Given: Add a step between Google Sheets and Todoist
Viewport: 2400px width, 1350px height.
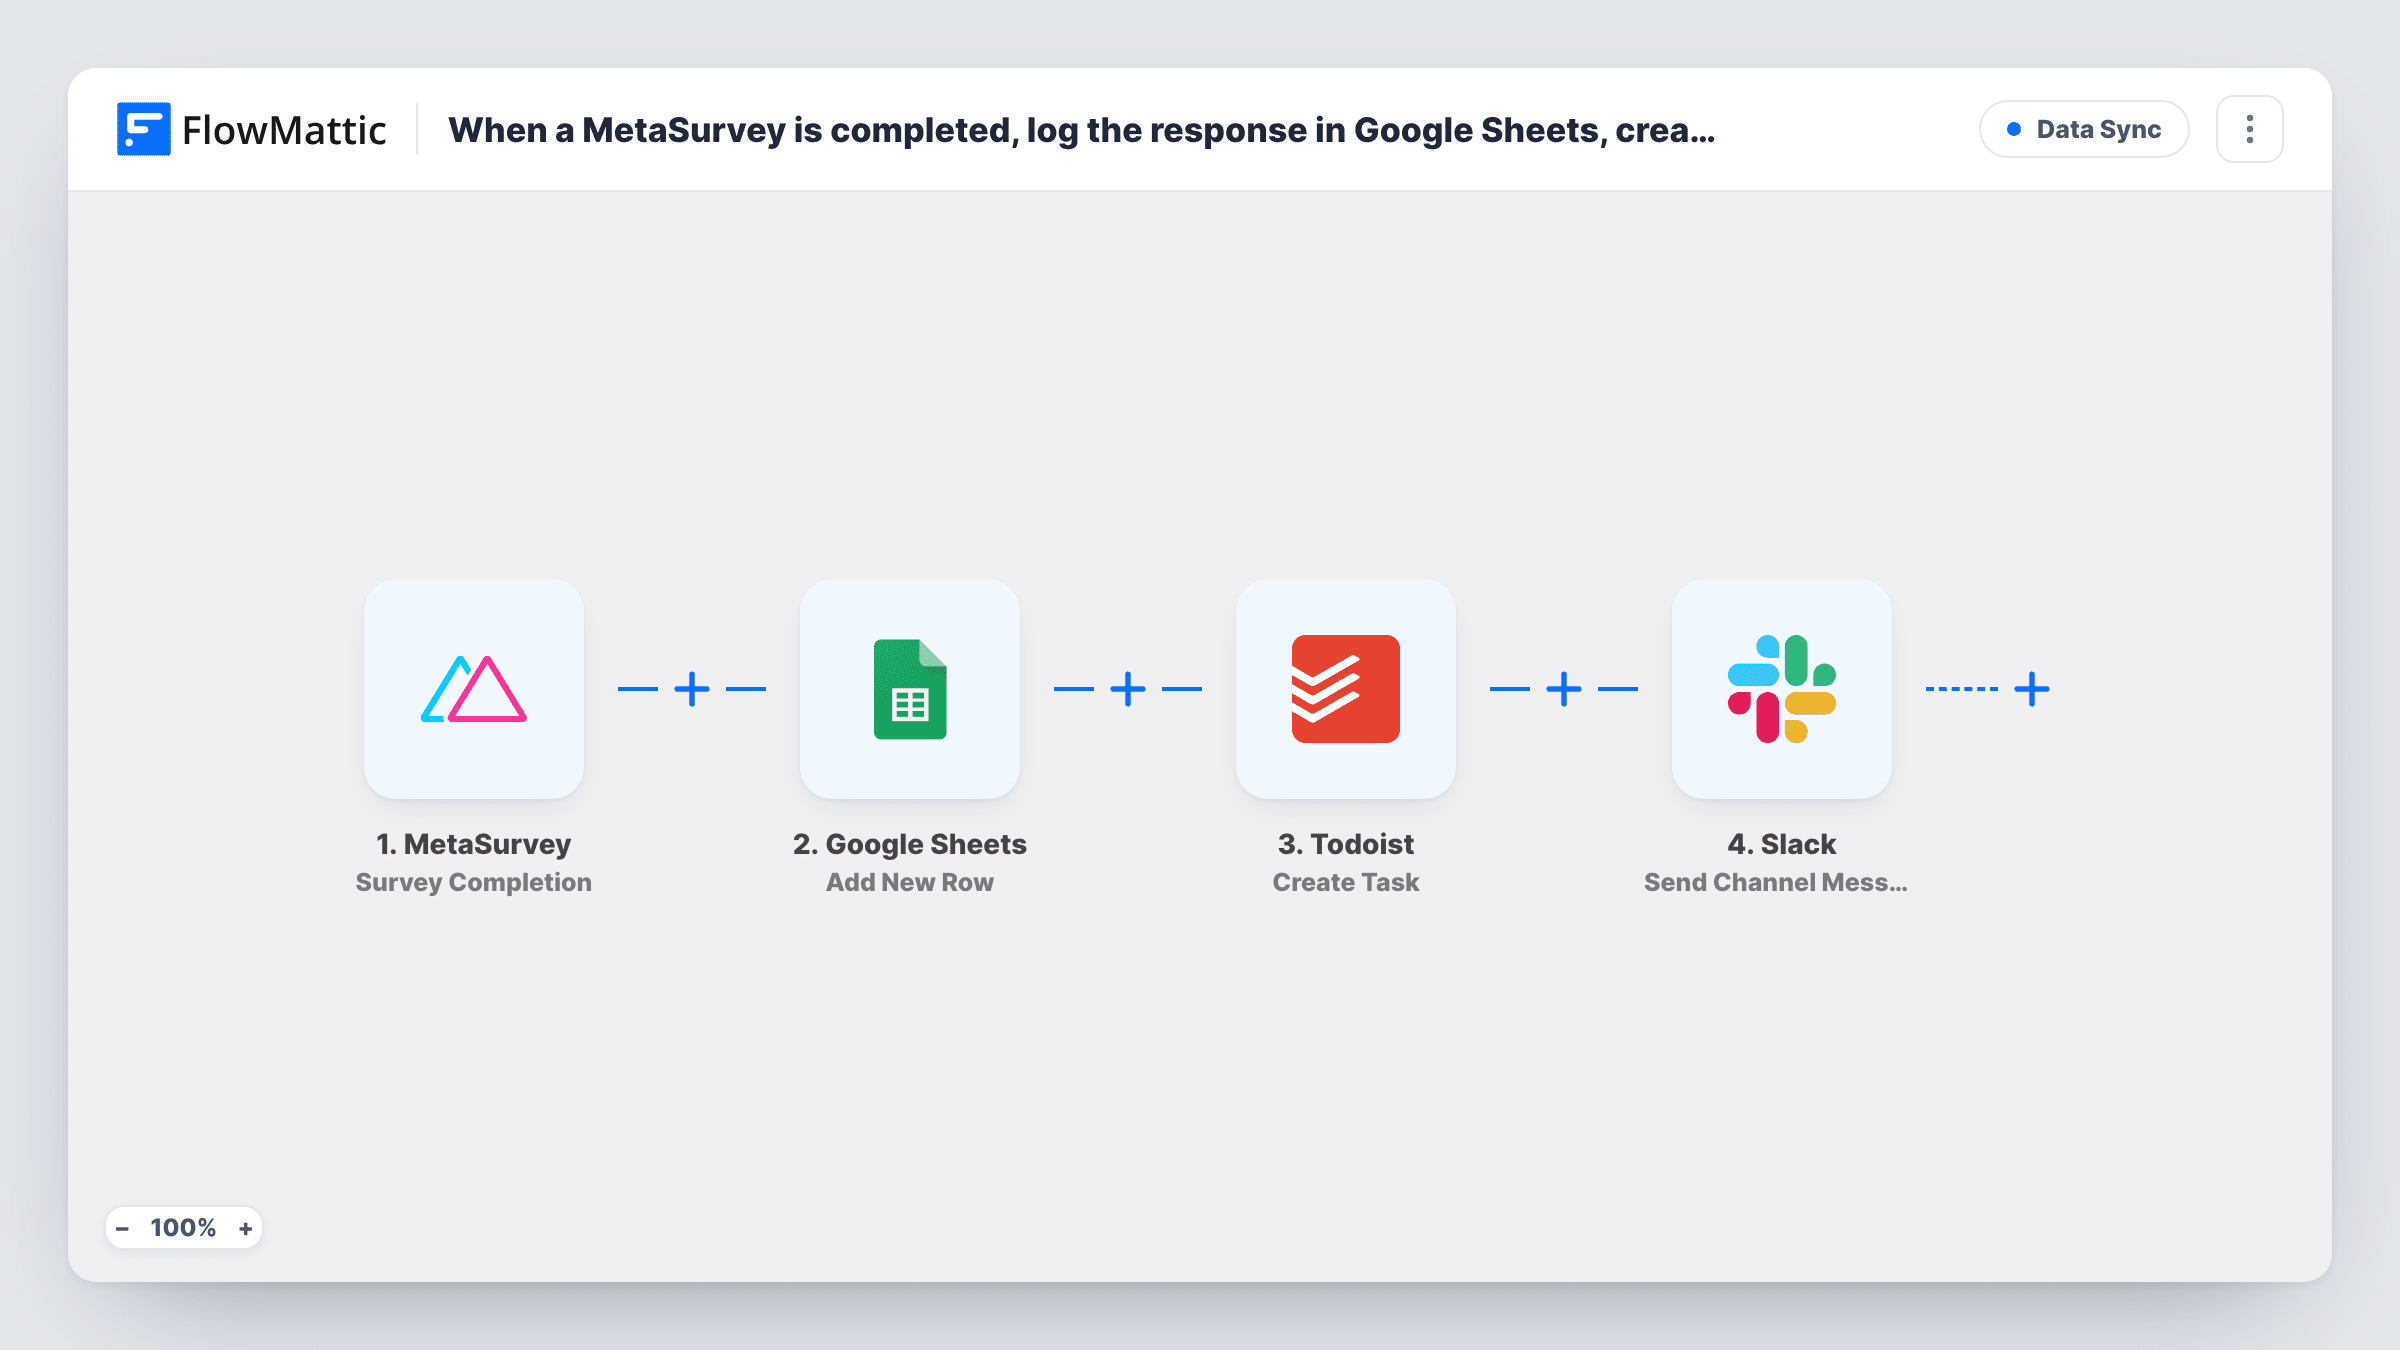Looking at the screenshot, I should [x=1128, y=689].
